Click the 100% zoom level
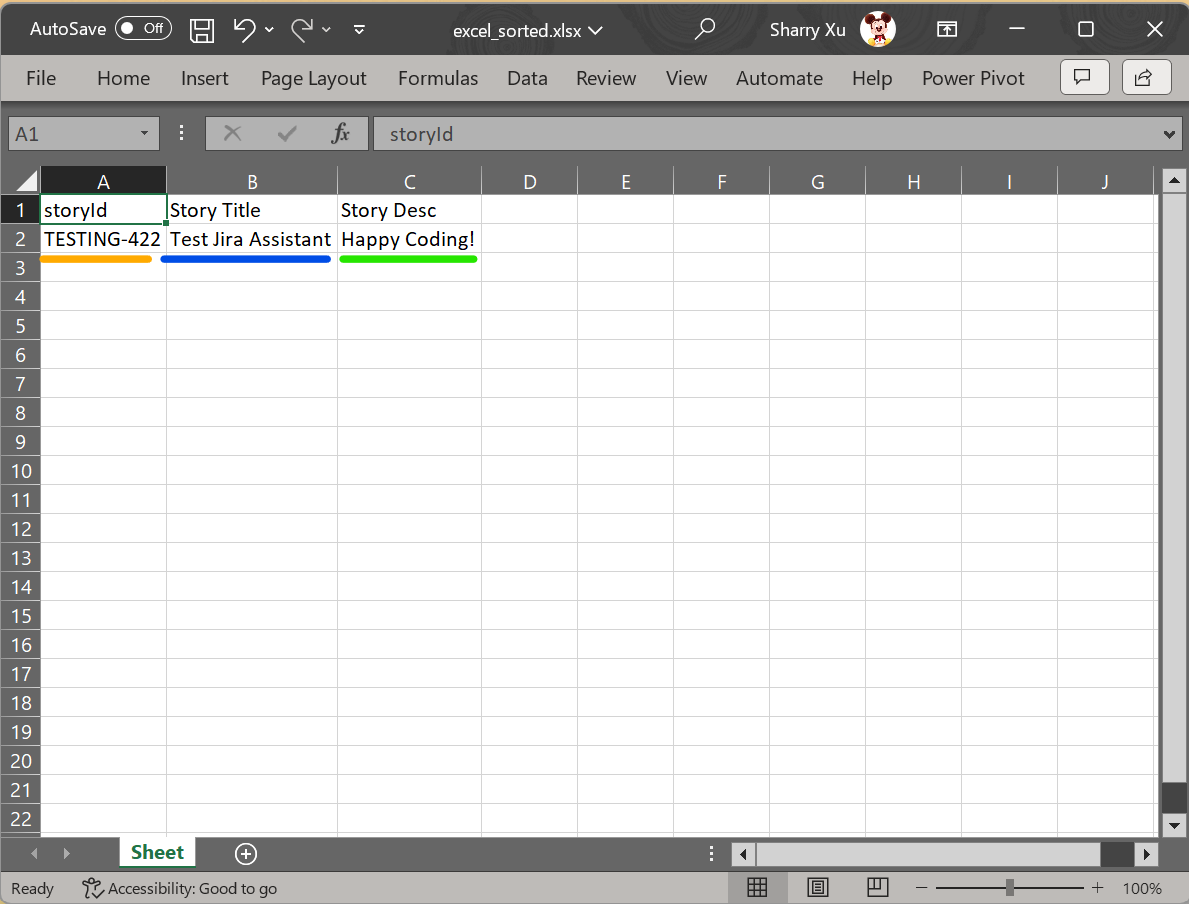Viewport: 1189px width, 904px height. [x=1142, y=888]
